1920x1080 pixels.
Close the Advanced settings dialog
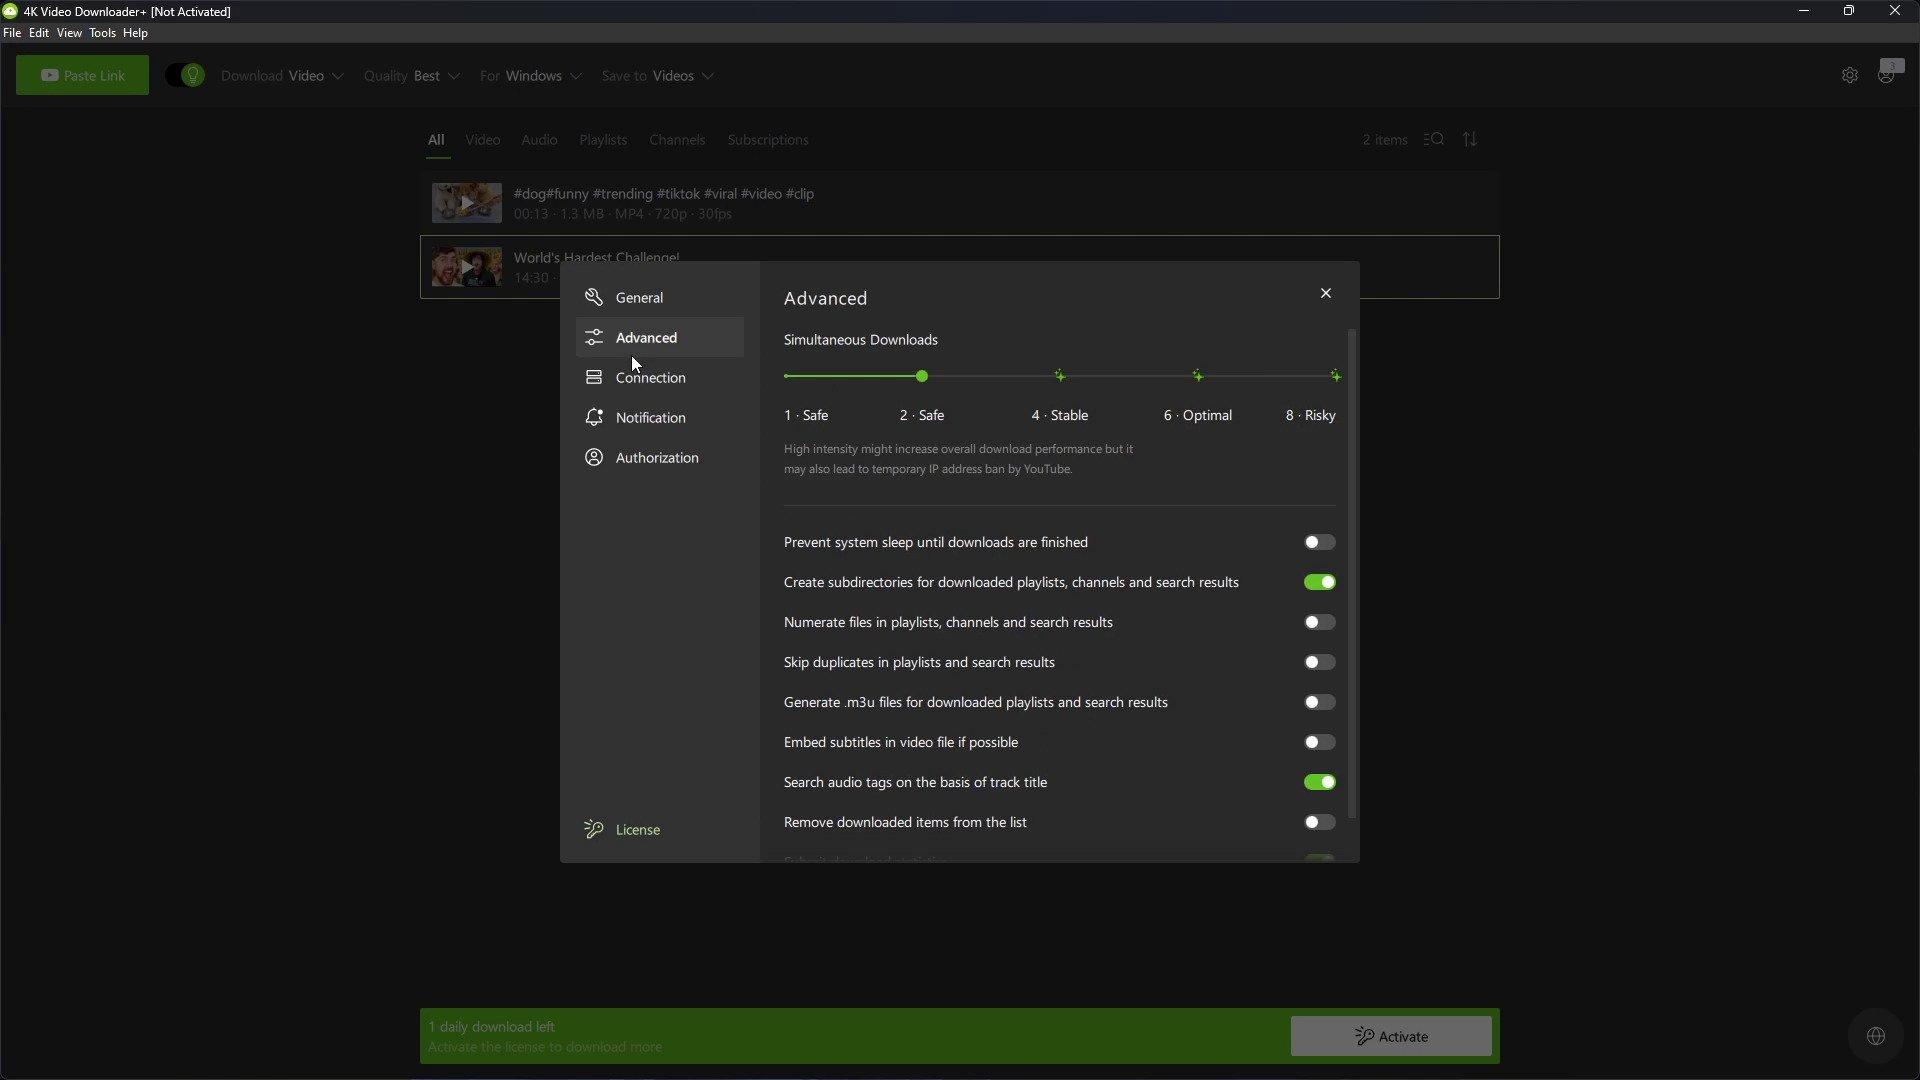pos(1326,293)
